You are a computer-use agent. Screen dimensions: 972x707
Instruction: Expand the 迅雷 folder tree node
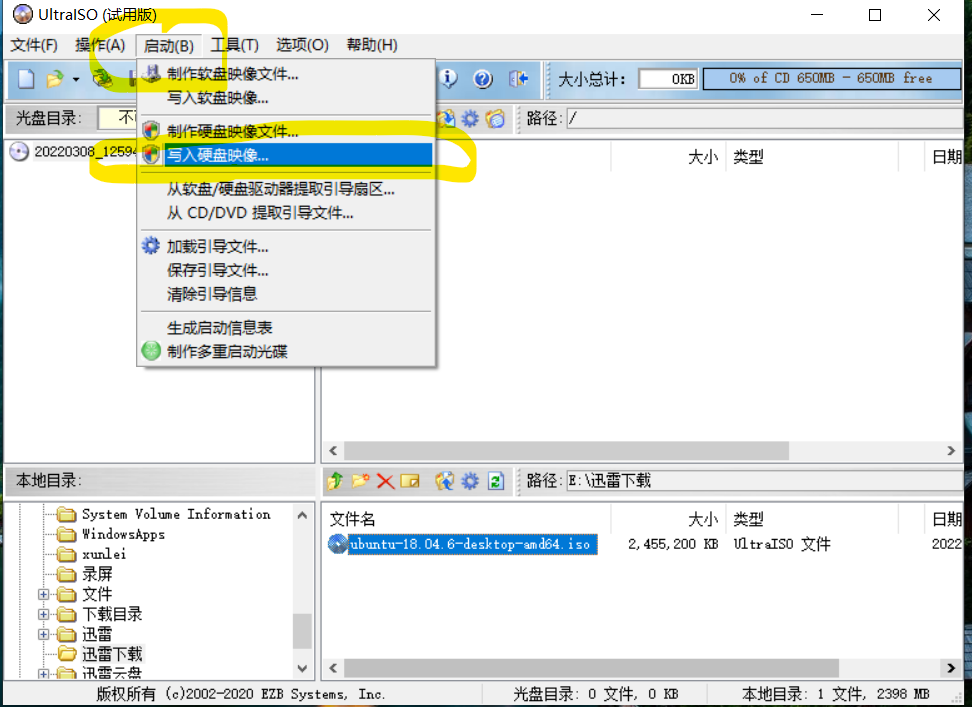(43, 634)
